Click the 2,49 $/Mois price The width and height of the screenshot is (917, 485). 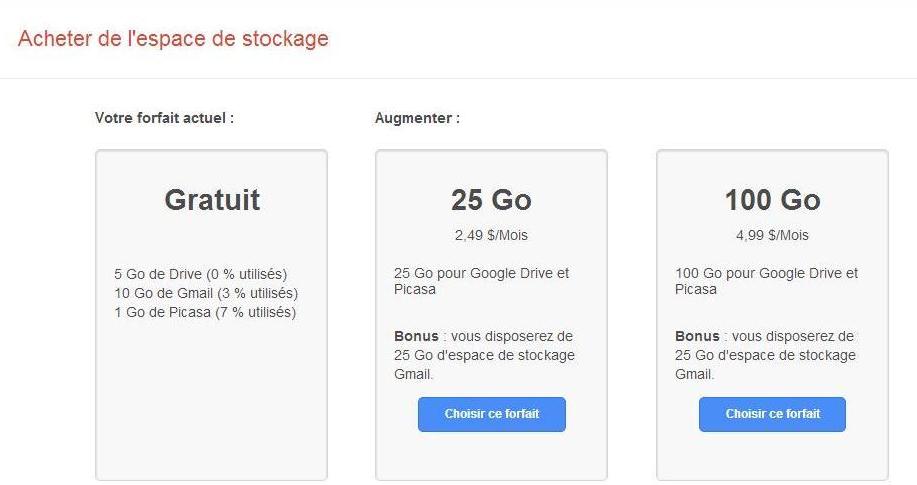point(491,236)
